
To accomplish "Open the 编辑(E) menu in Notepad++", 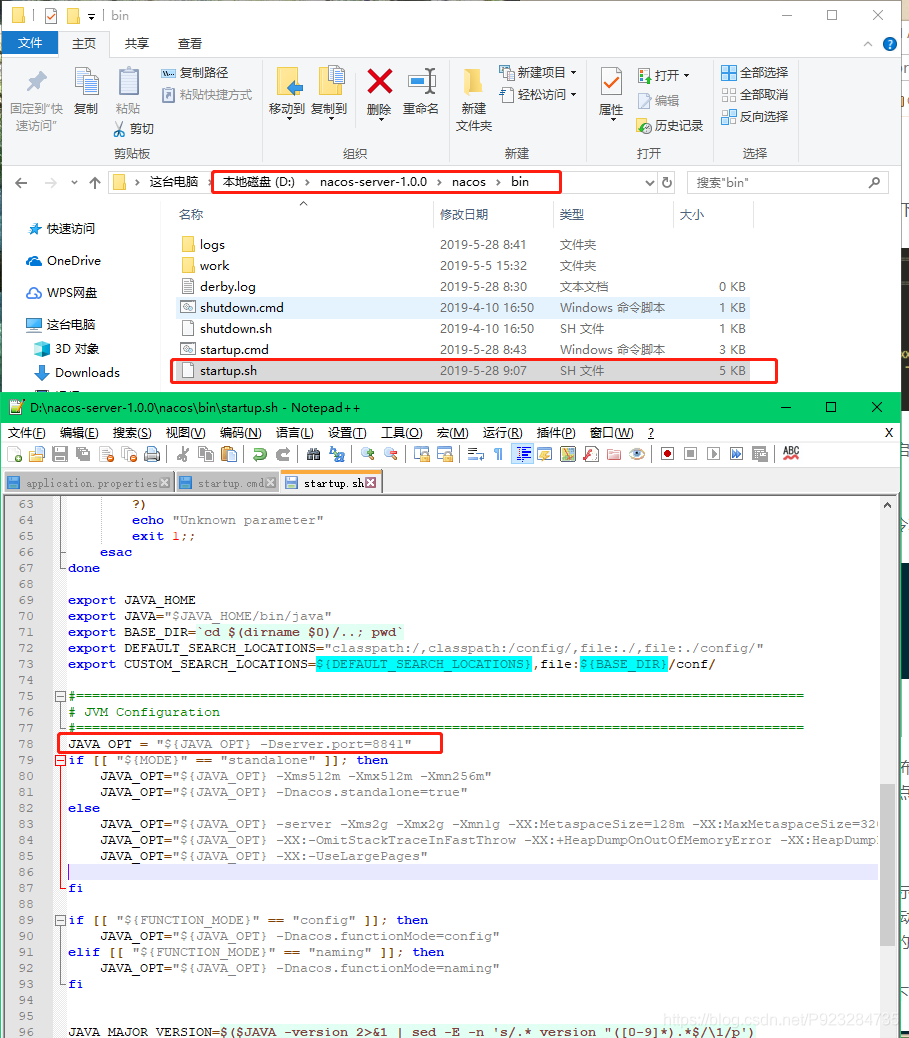I will coord(79,433).
